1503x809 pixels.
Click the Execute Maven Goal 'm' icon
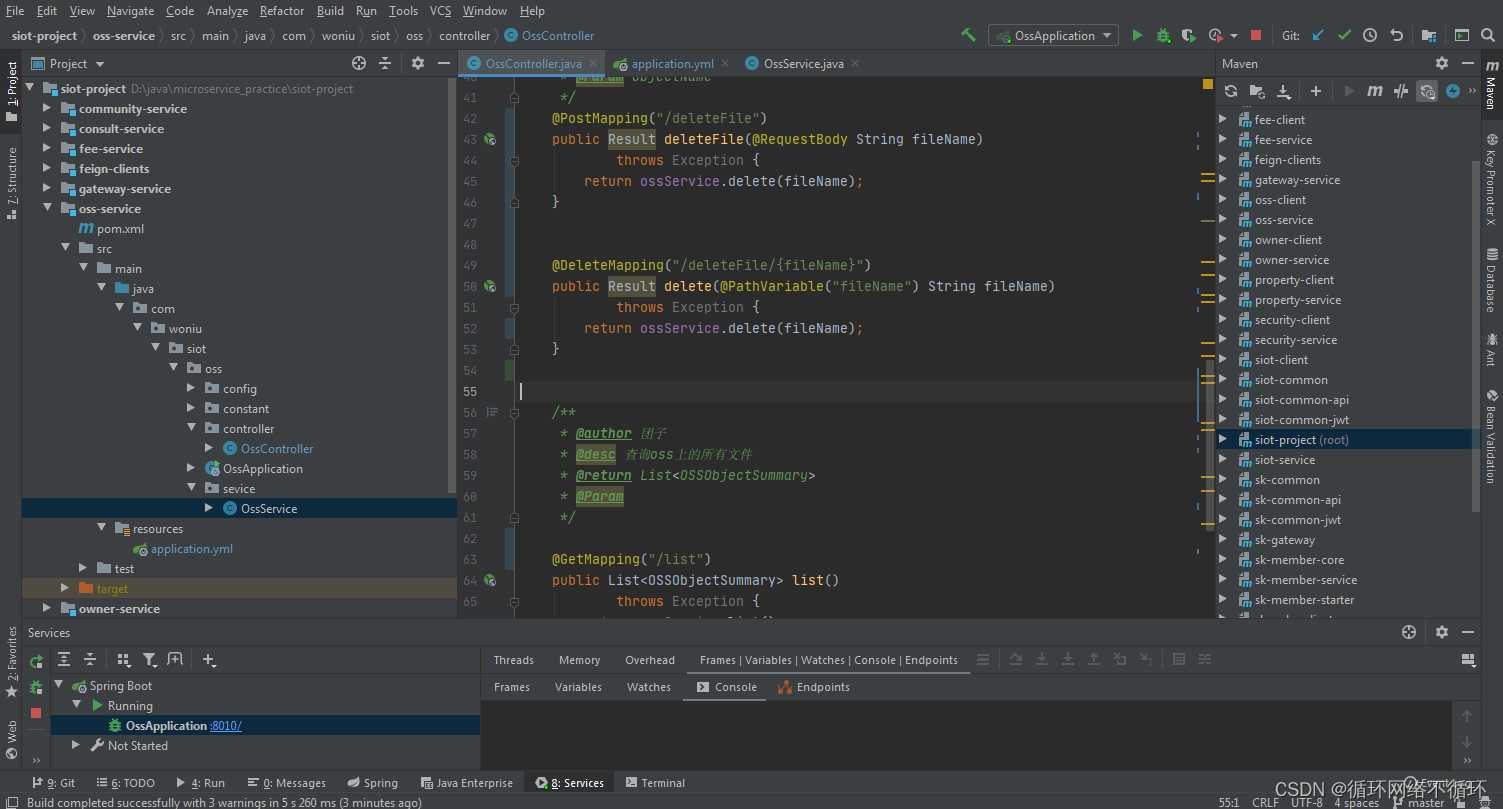[x=1375, y=91]
